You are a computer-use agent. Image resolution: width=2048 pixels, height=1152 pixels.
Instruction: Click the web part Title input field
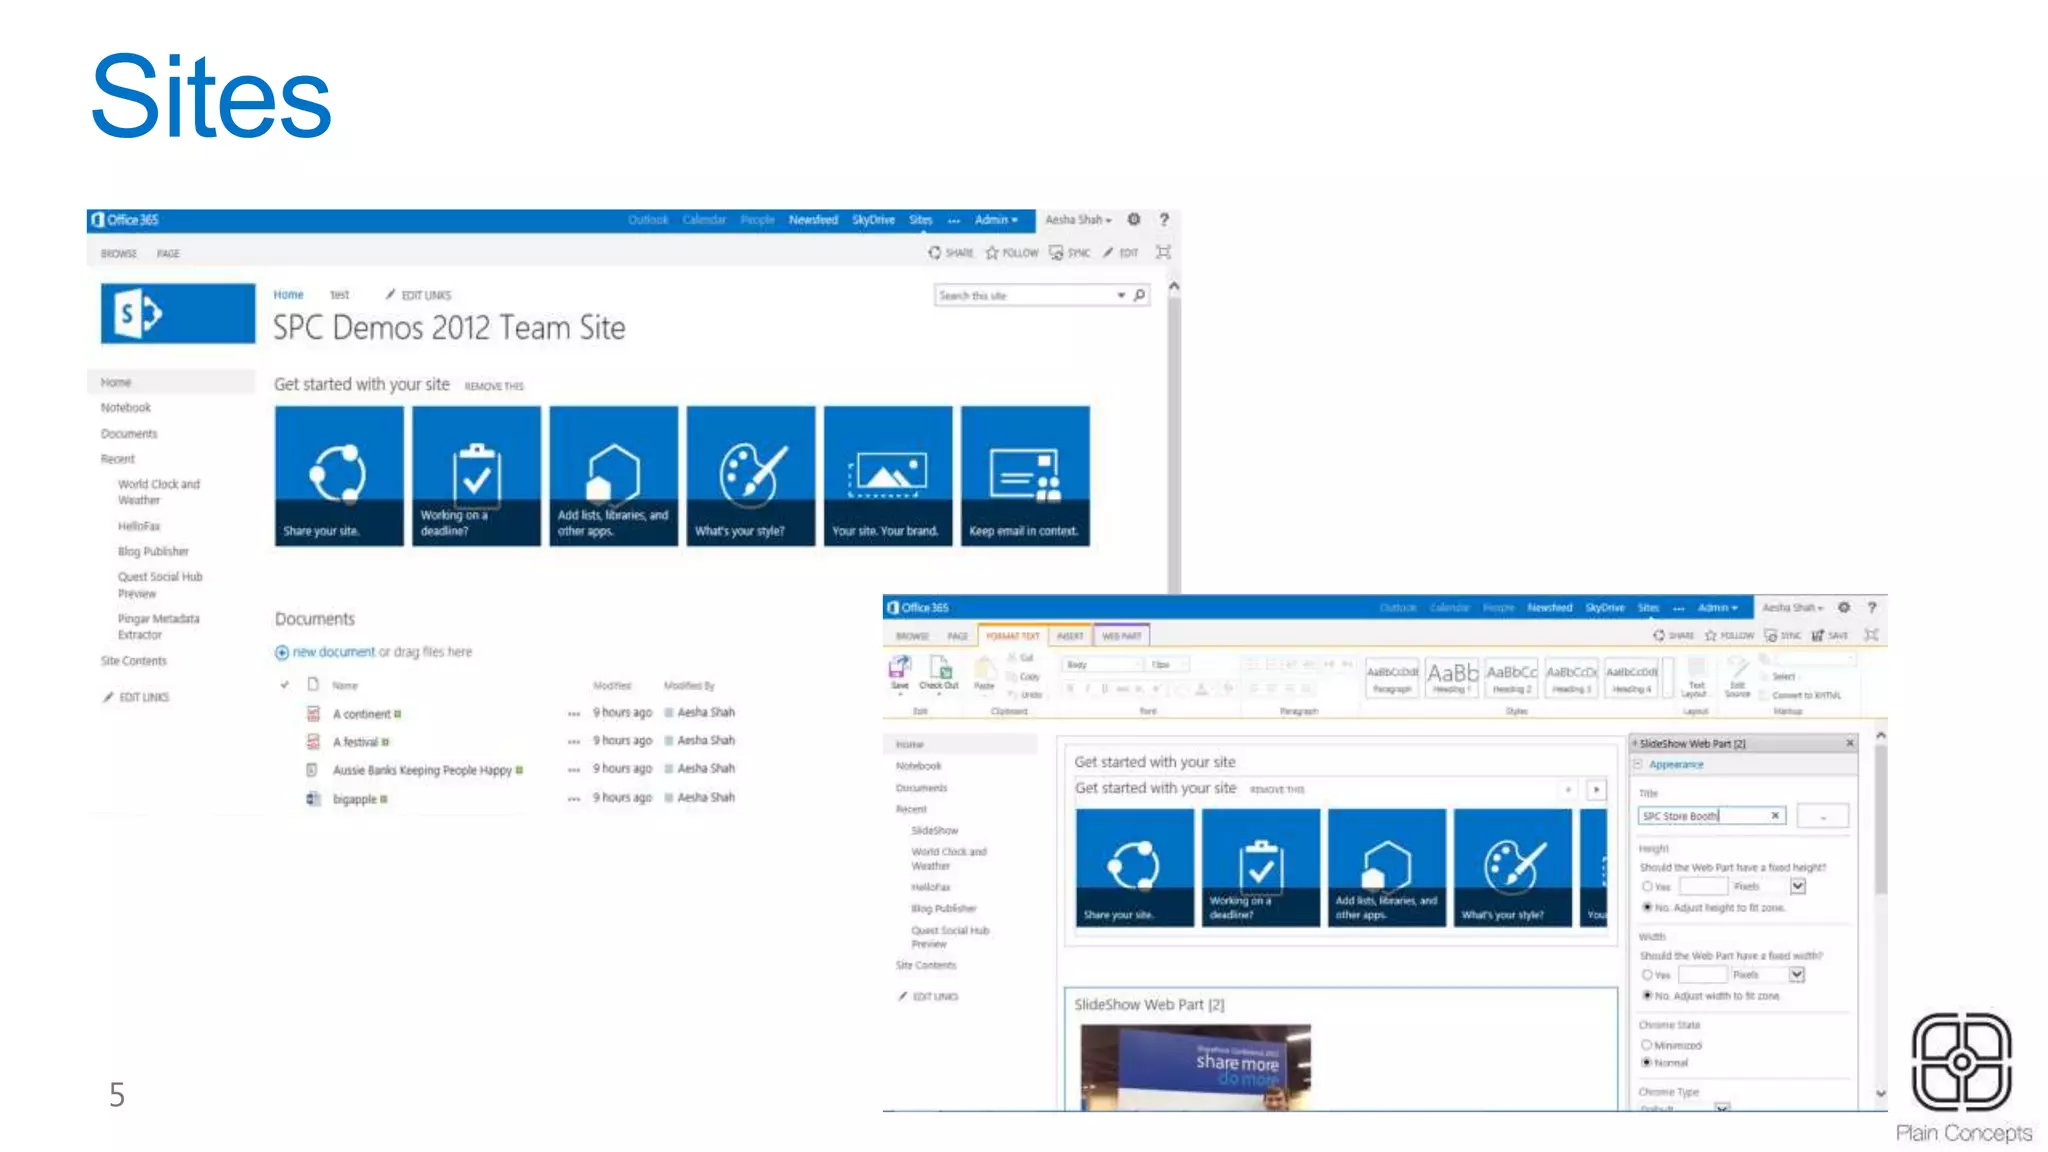tap(1704, 816)
